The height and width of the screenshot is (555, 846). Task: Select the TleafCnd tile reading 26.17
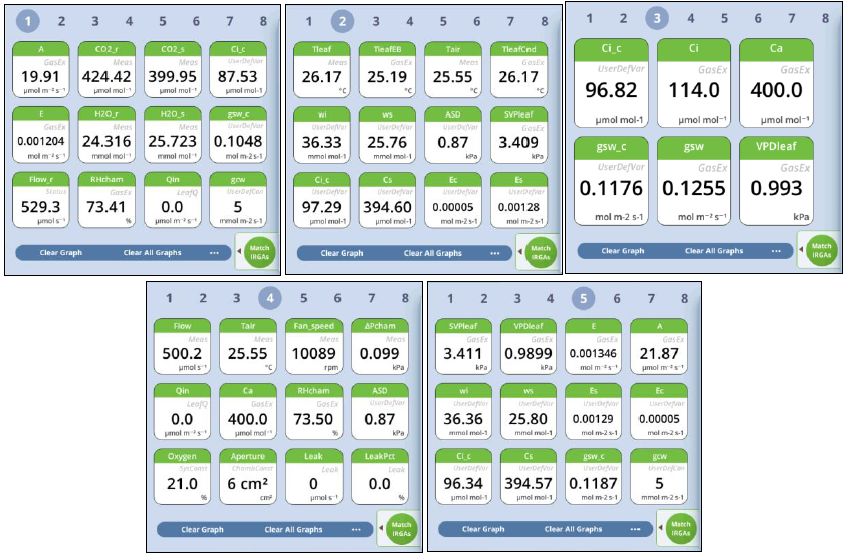519,70
